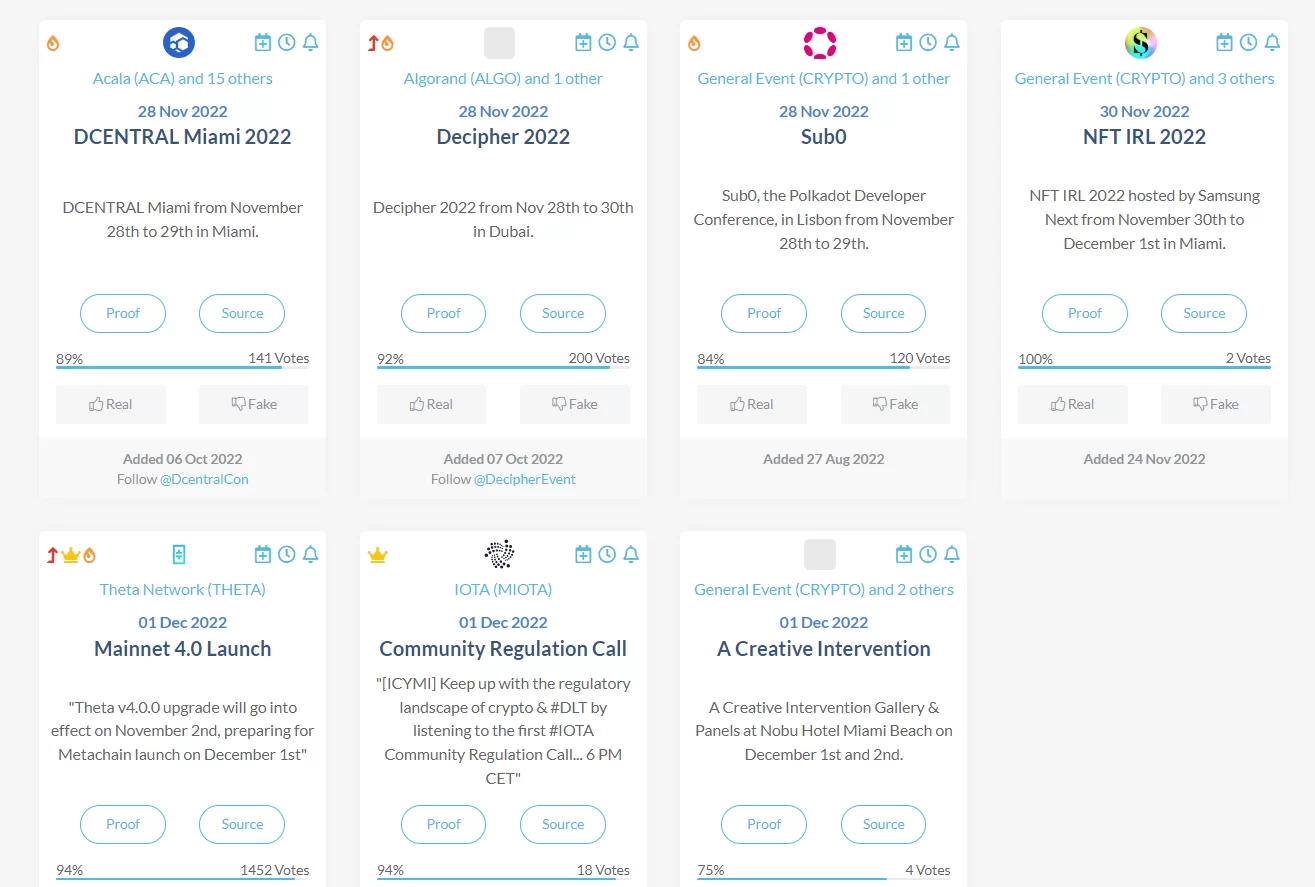The height and width of the screenshot is (887, 1315).
Task: Click add-to-calendar icon on DCENTRAL Miami 2022 card
Action: (x=263, y=42)
